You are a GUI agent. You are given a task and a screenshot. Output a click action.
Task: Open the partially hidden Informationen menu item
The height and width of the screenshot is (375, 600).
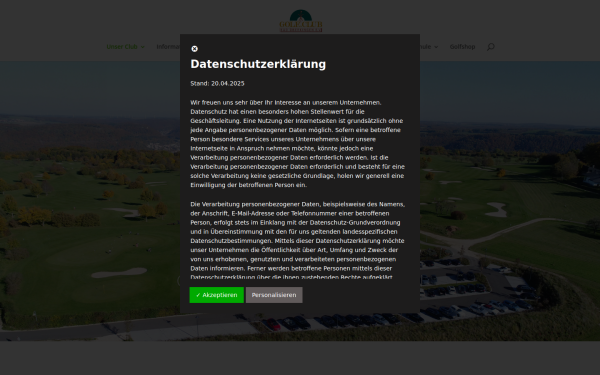pos(168,47)
